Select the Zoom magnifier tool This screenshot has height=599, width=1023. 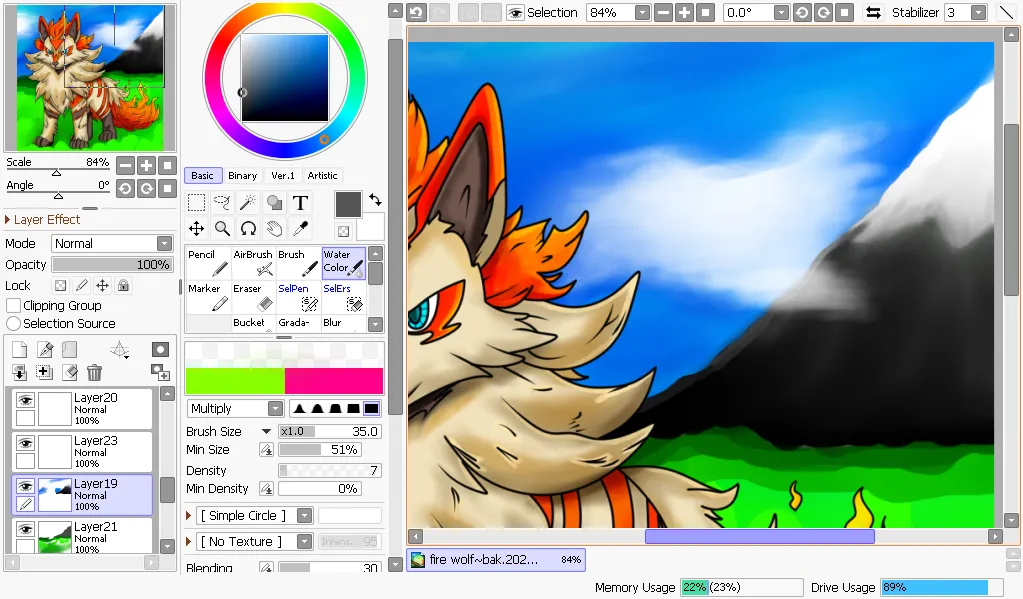point(222,228)
